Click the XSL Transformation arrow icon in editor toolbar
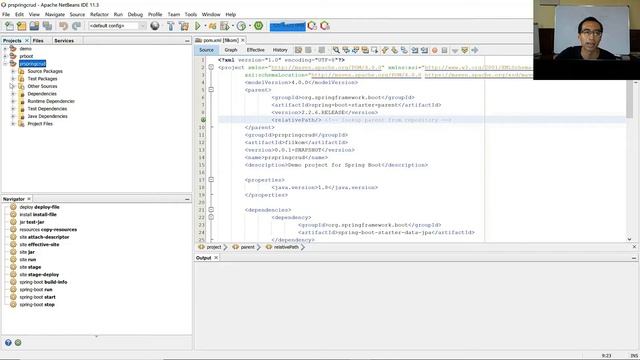Viewport: 640px width, 360px height. coord(474,50)
